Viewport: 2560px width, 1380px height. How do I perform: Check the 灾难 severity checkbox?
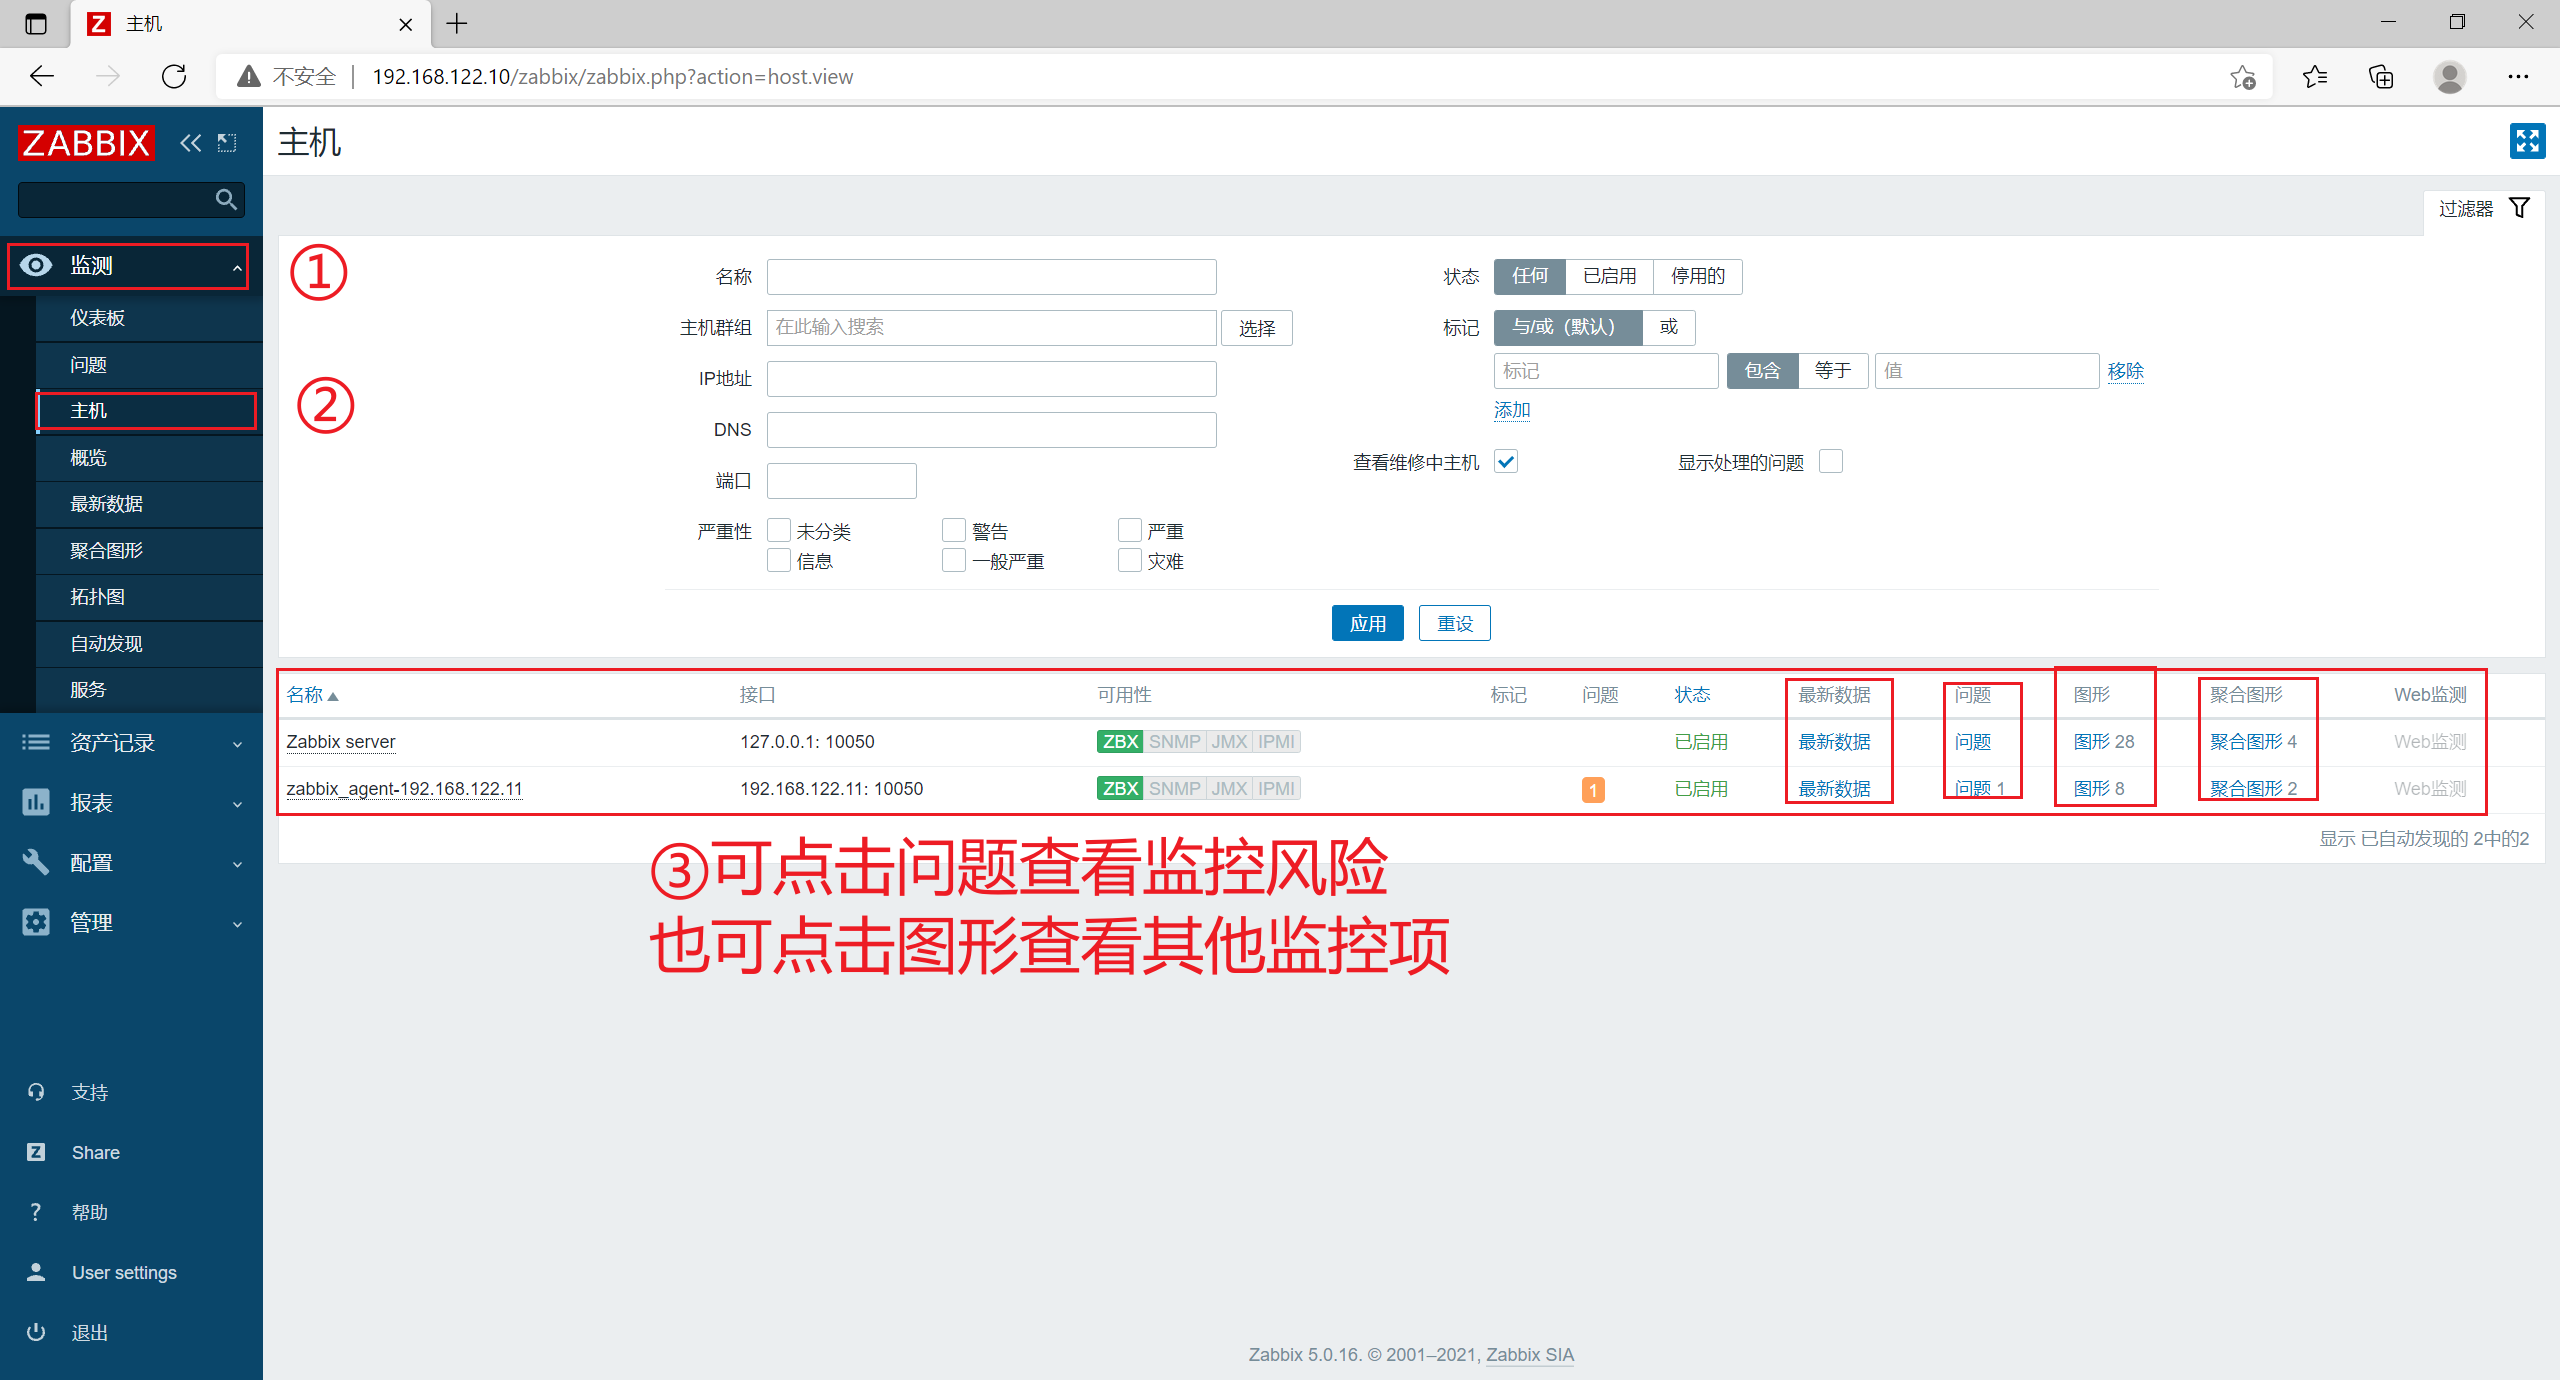[x=1130, y=560]
